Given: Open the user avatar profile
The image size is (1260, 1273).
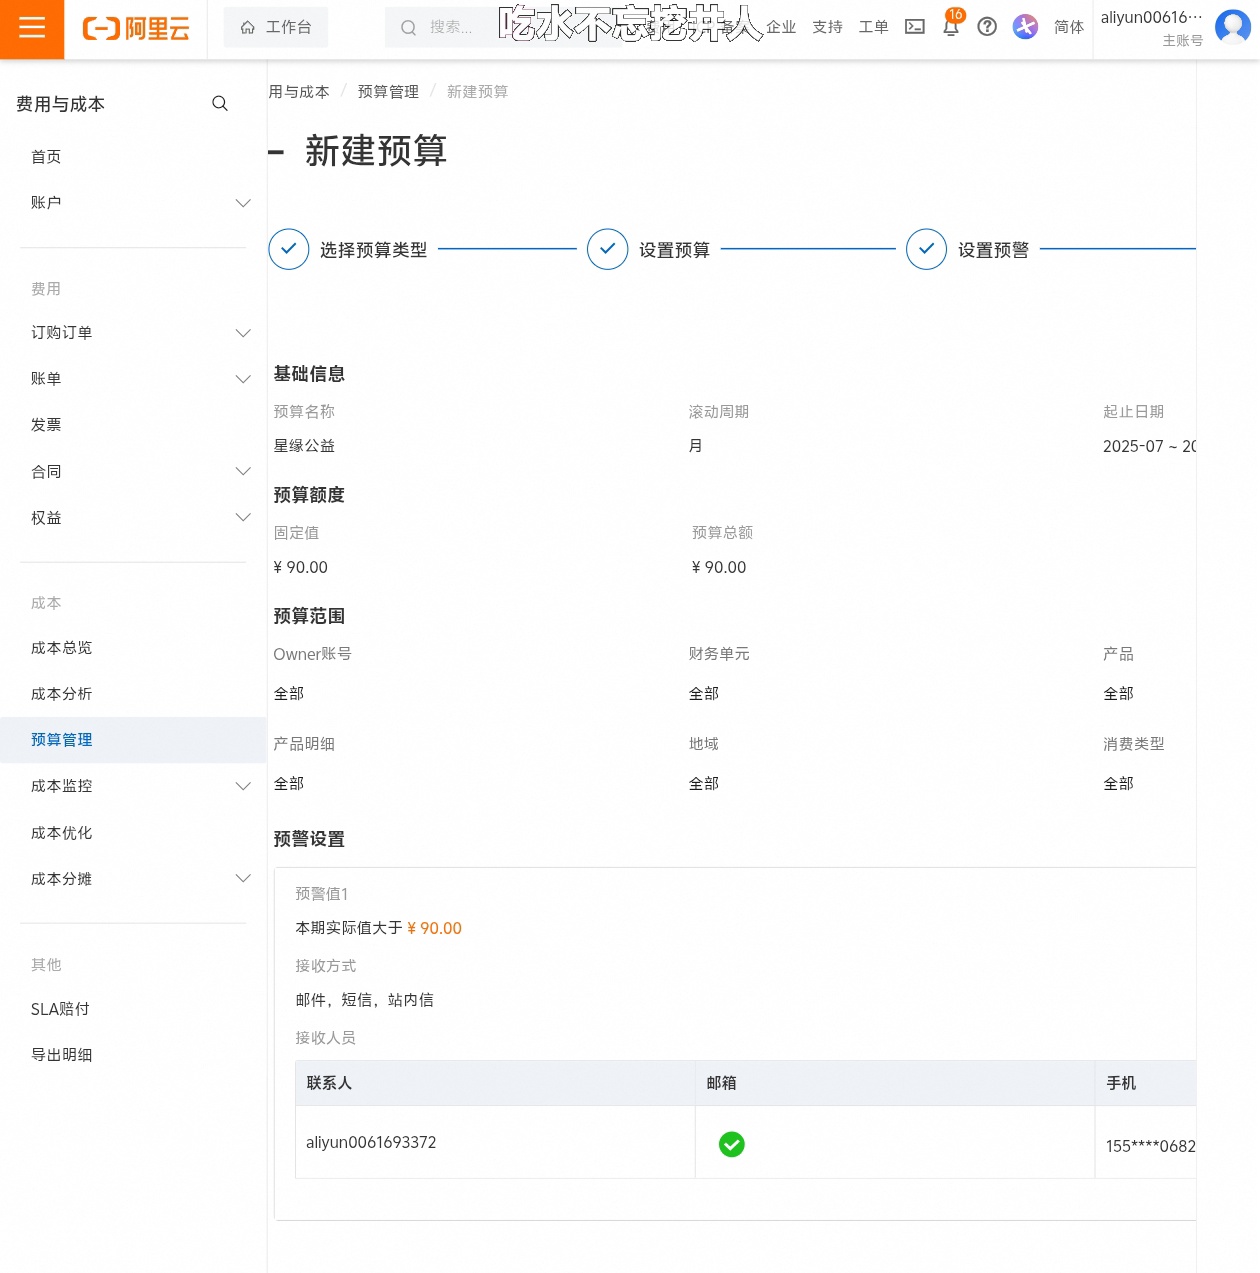Looking at the screenshot, I should pos(1232,27).
